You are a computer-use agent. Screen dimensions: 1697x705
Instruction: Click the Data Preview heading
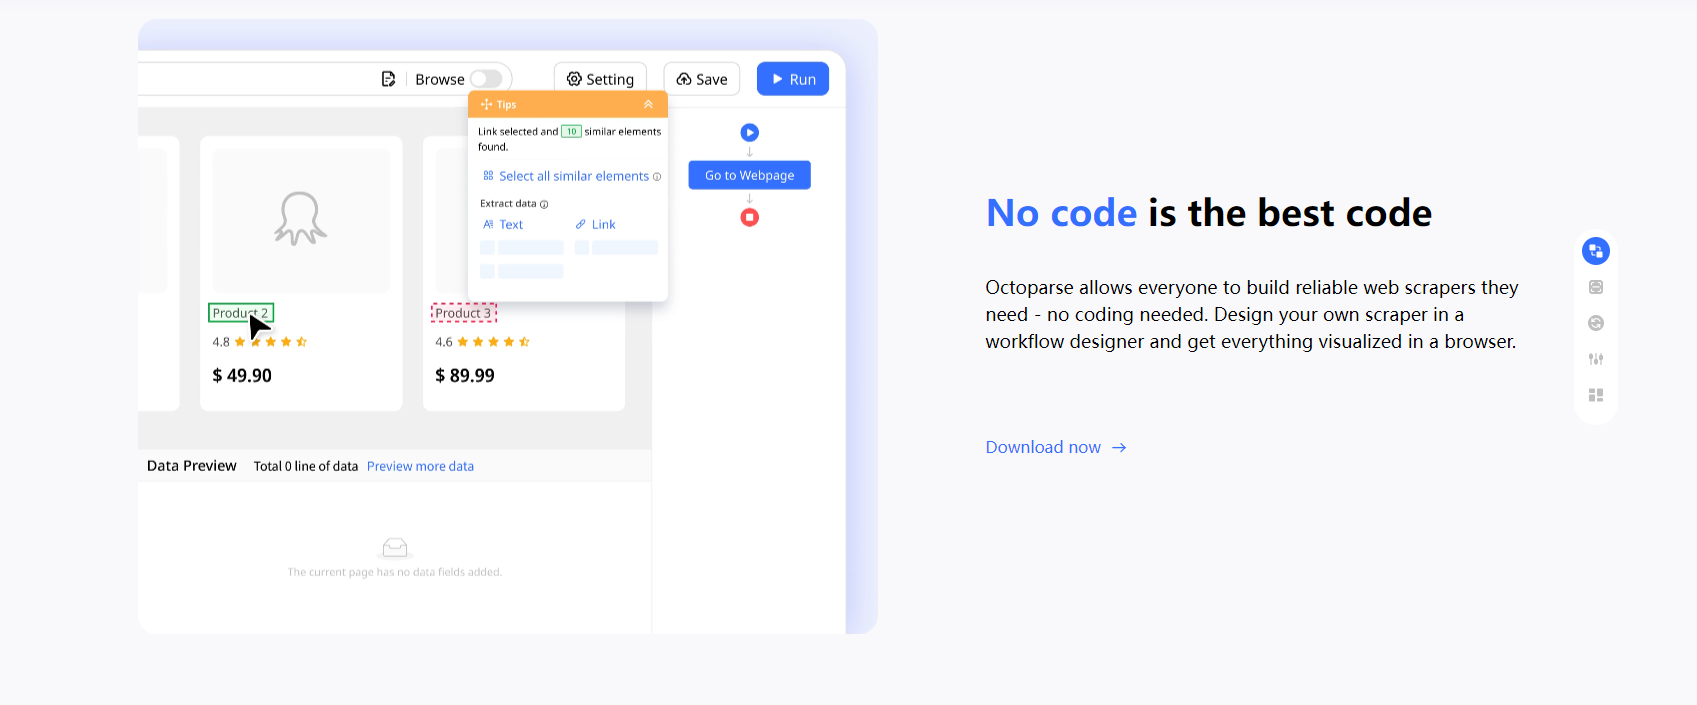tap(192, 466)
